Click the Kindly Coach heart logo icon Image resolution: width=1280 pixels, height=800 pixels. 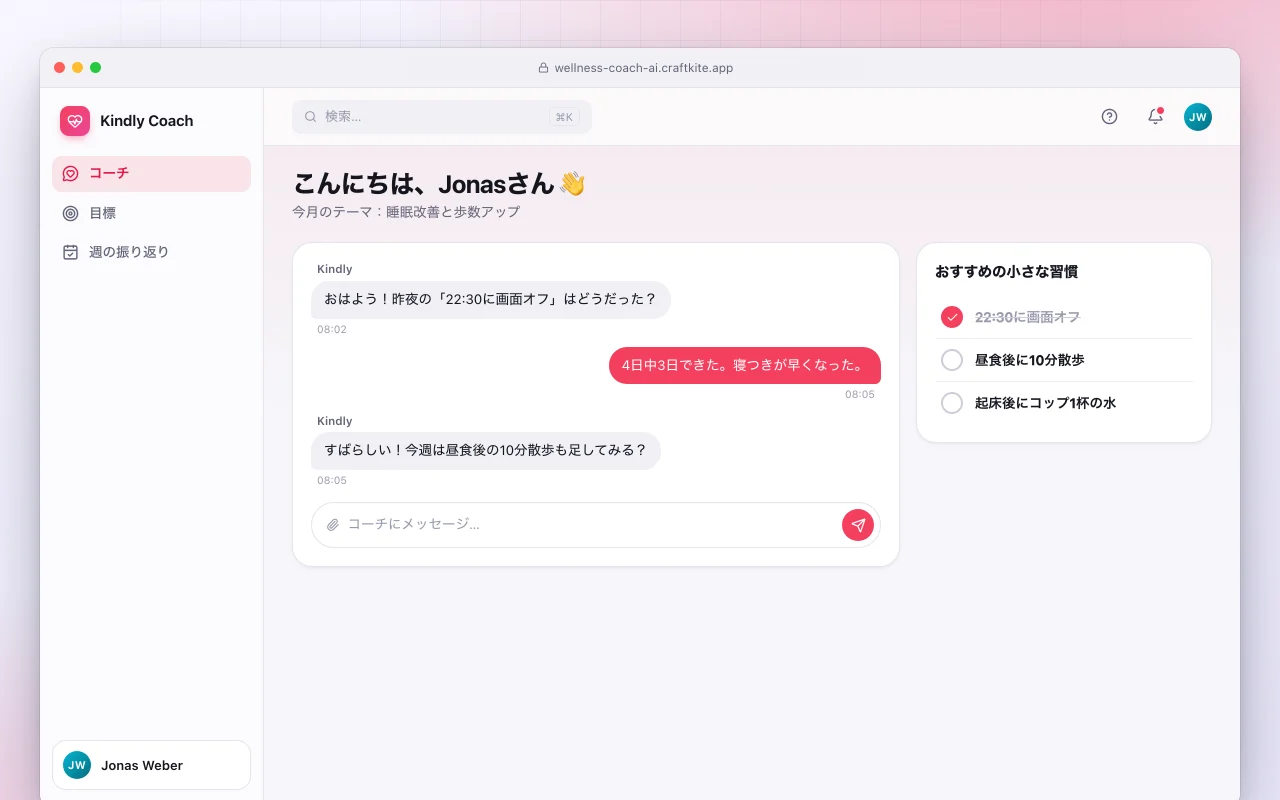[x=75, y=121]
